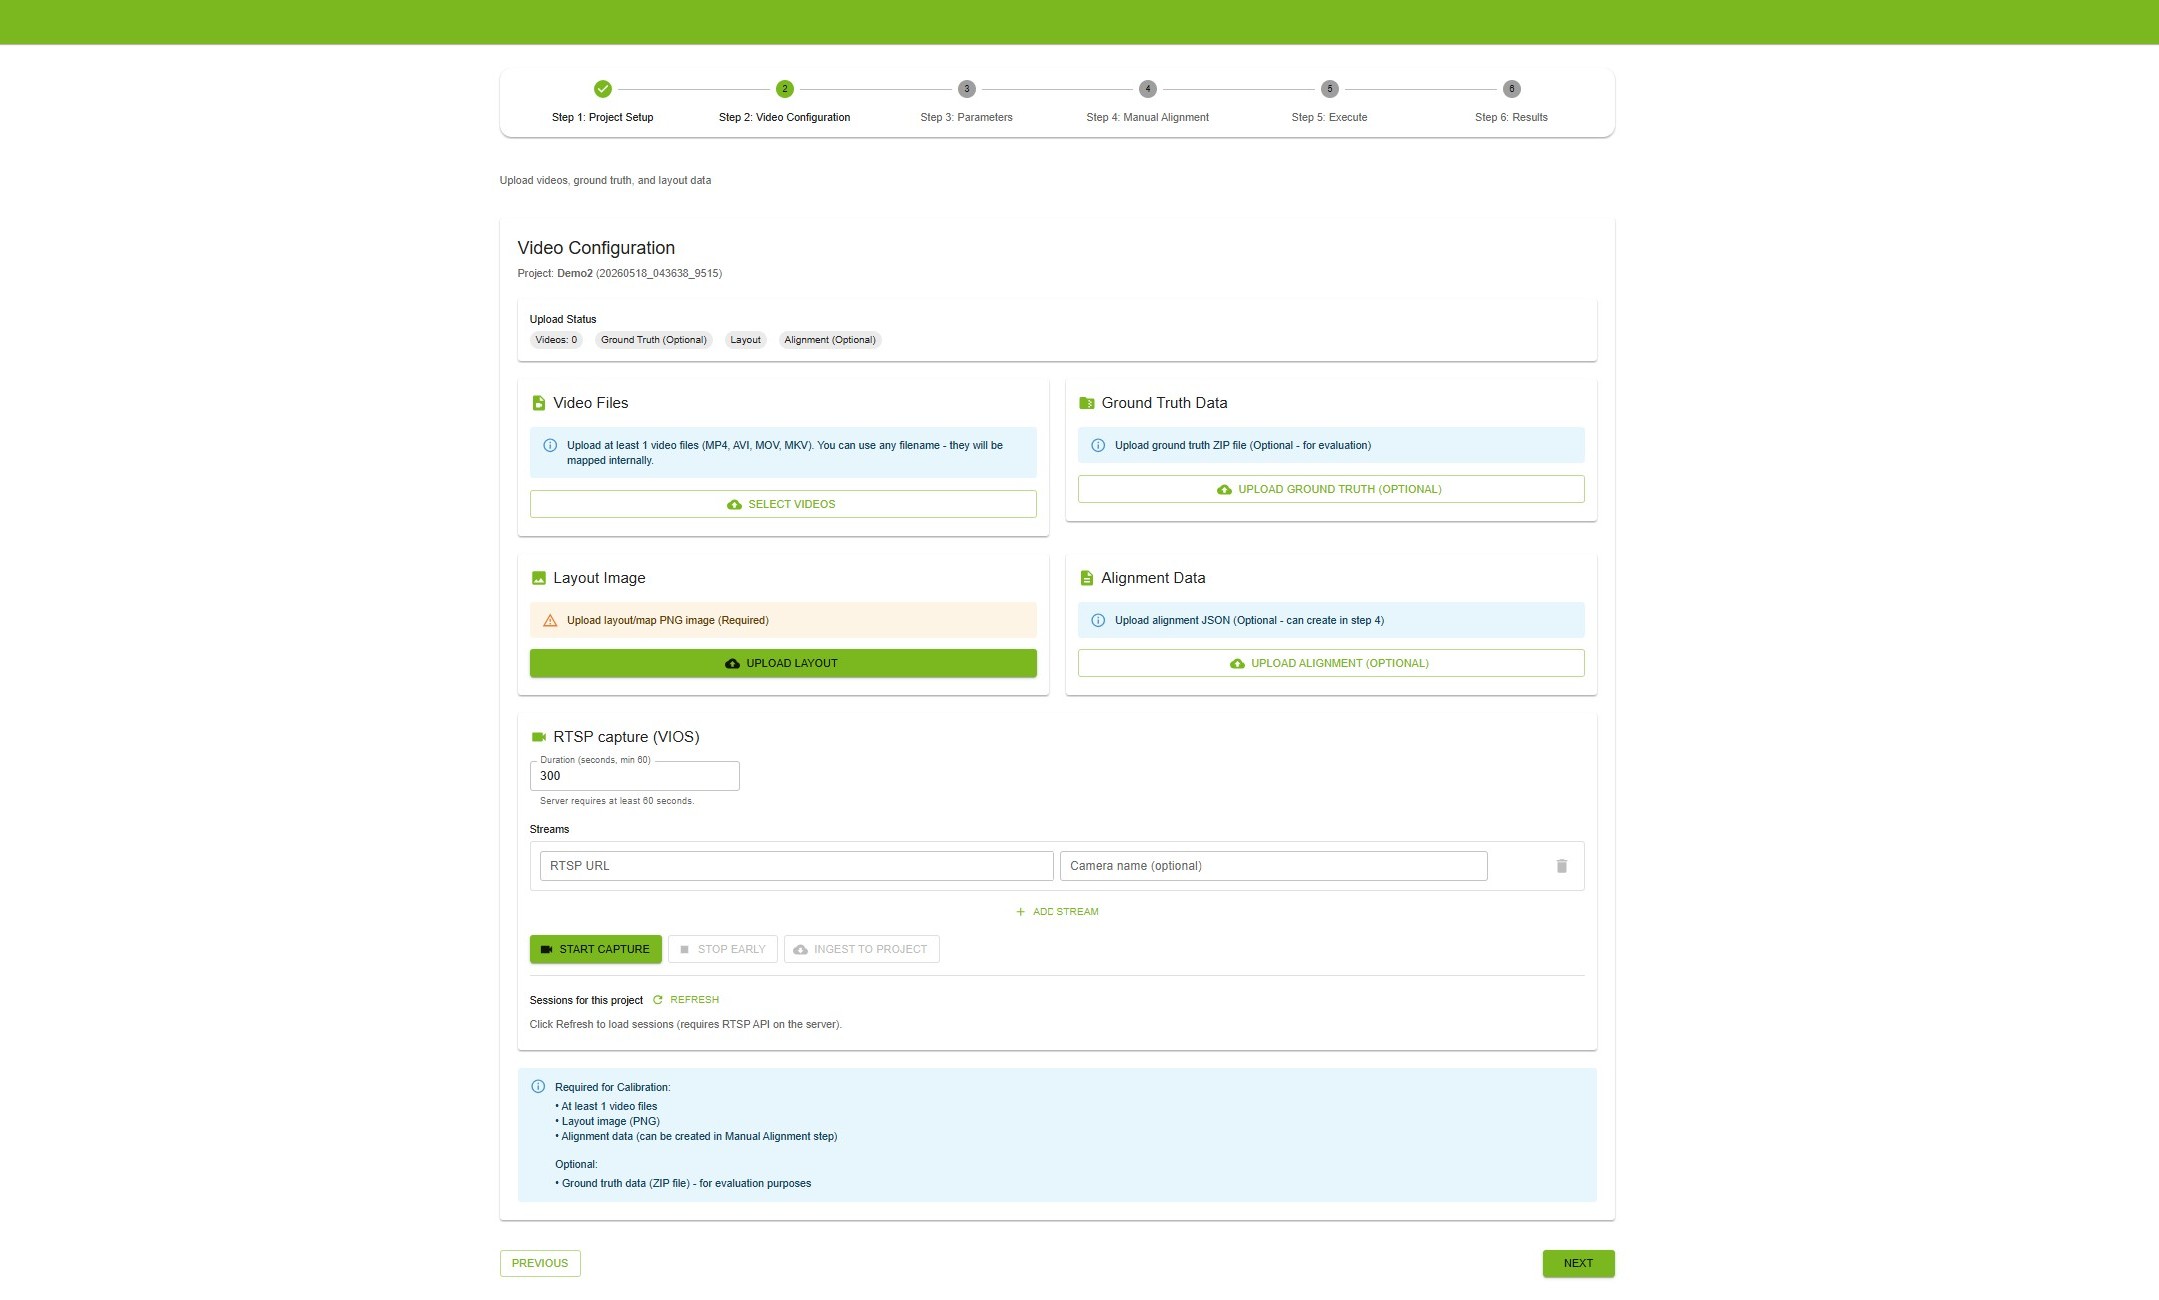The height and width of the screenshot is (1300, 2159).
Task: Click the Step 6 circle icon
Action: pos(1511,89)
